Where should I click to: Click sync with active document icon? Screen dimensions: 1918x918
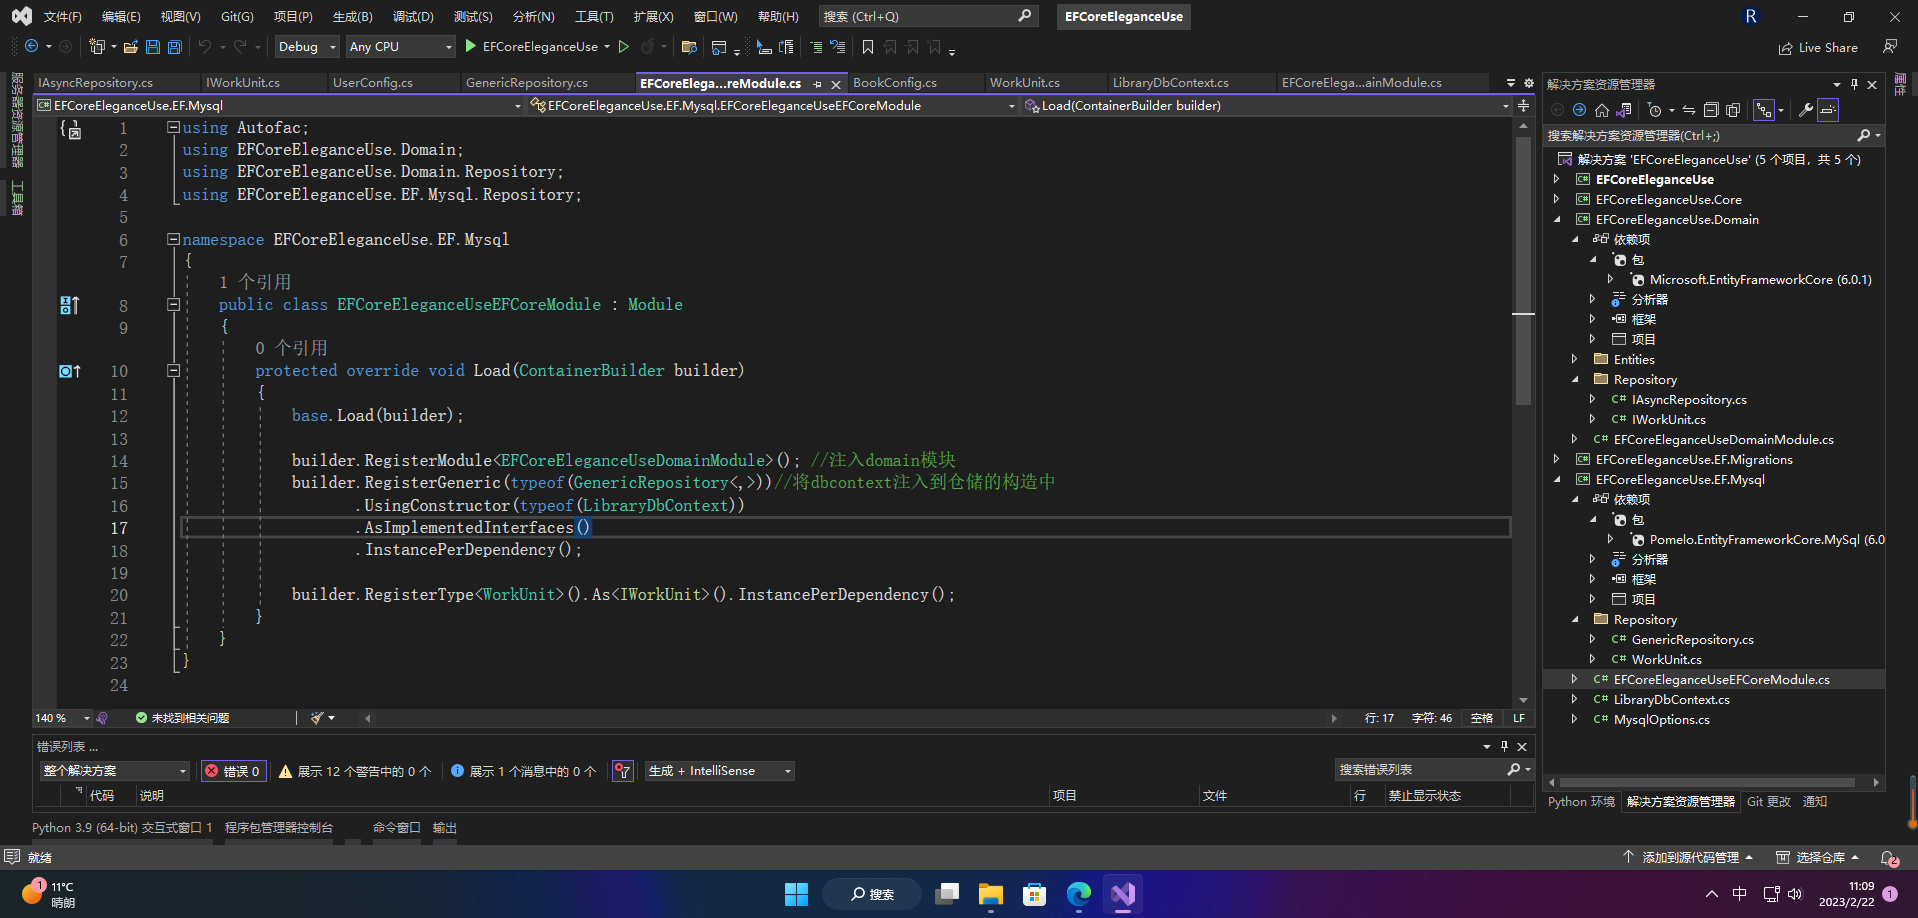1688,110
